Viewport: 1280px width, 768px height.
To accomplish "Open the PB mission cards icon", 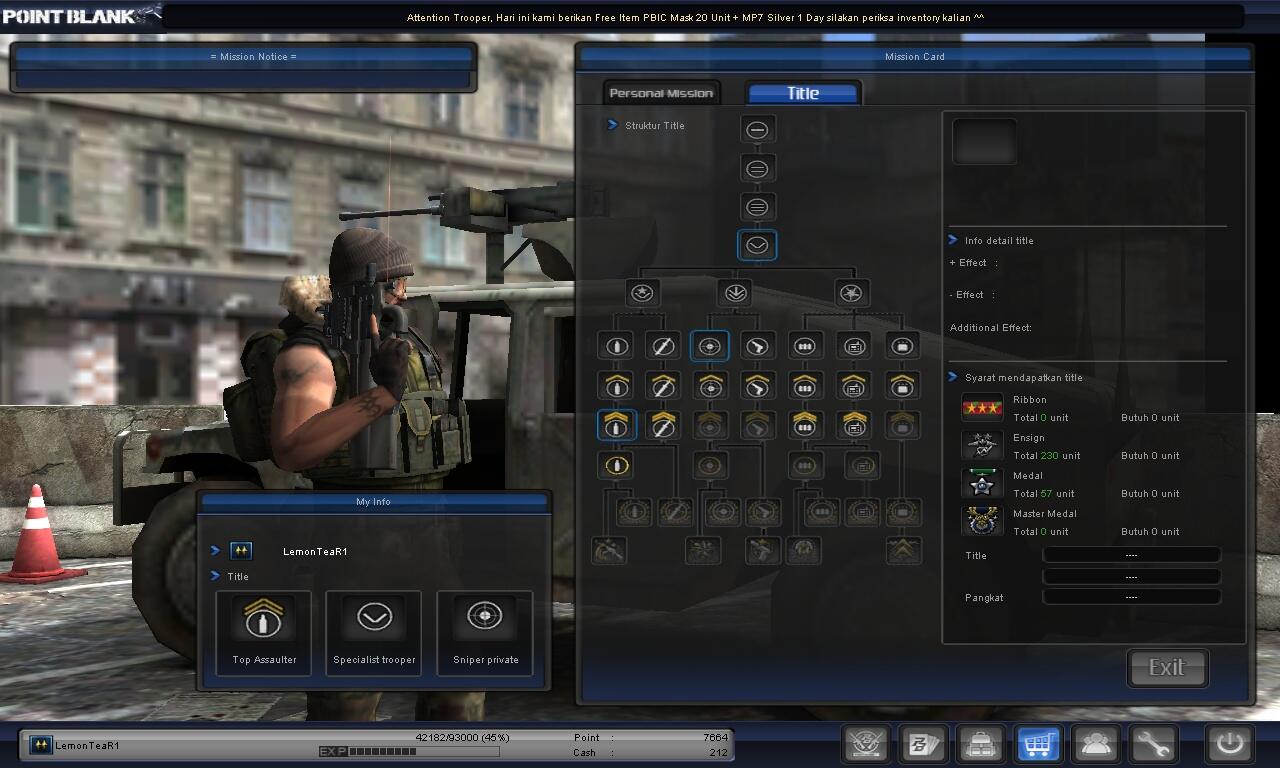I will [x=924, y=744].
